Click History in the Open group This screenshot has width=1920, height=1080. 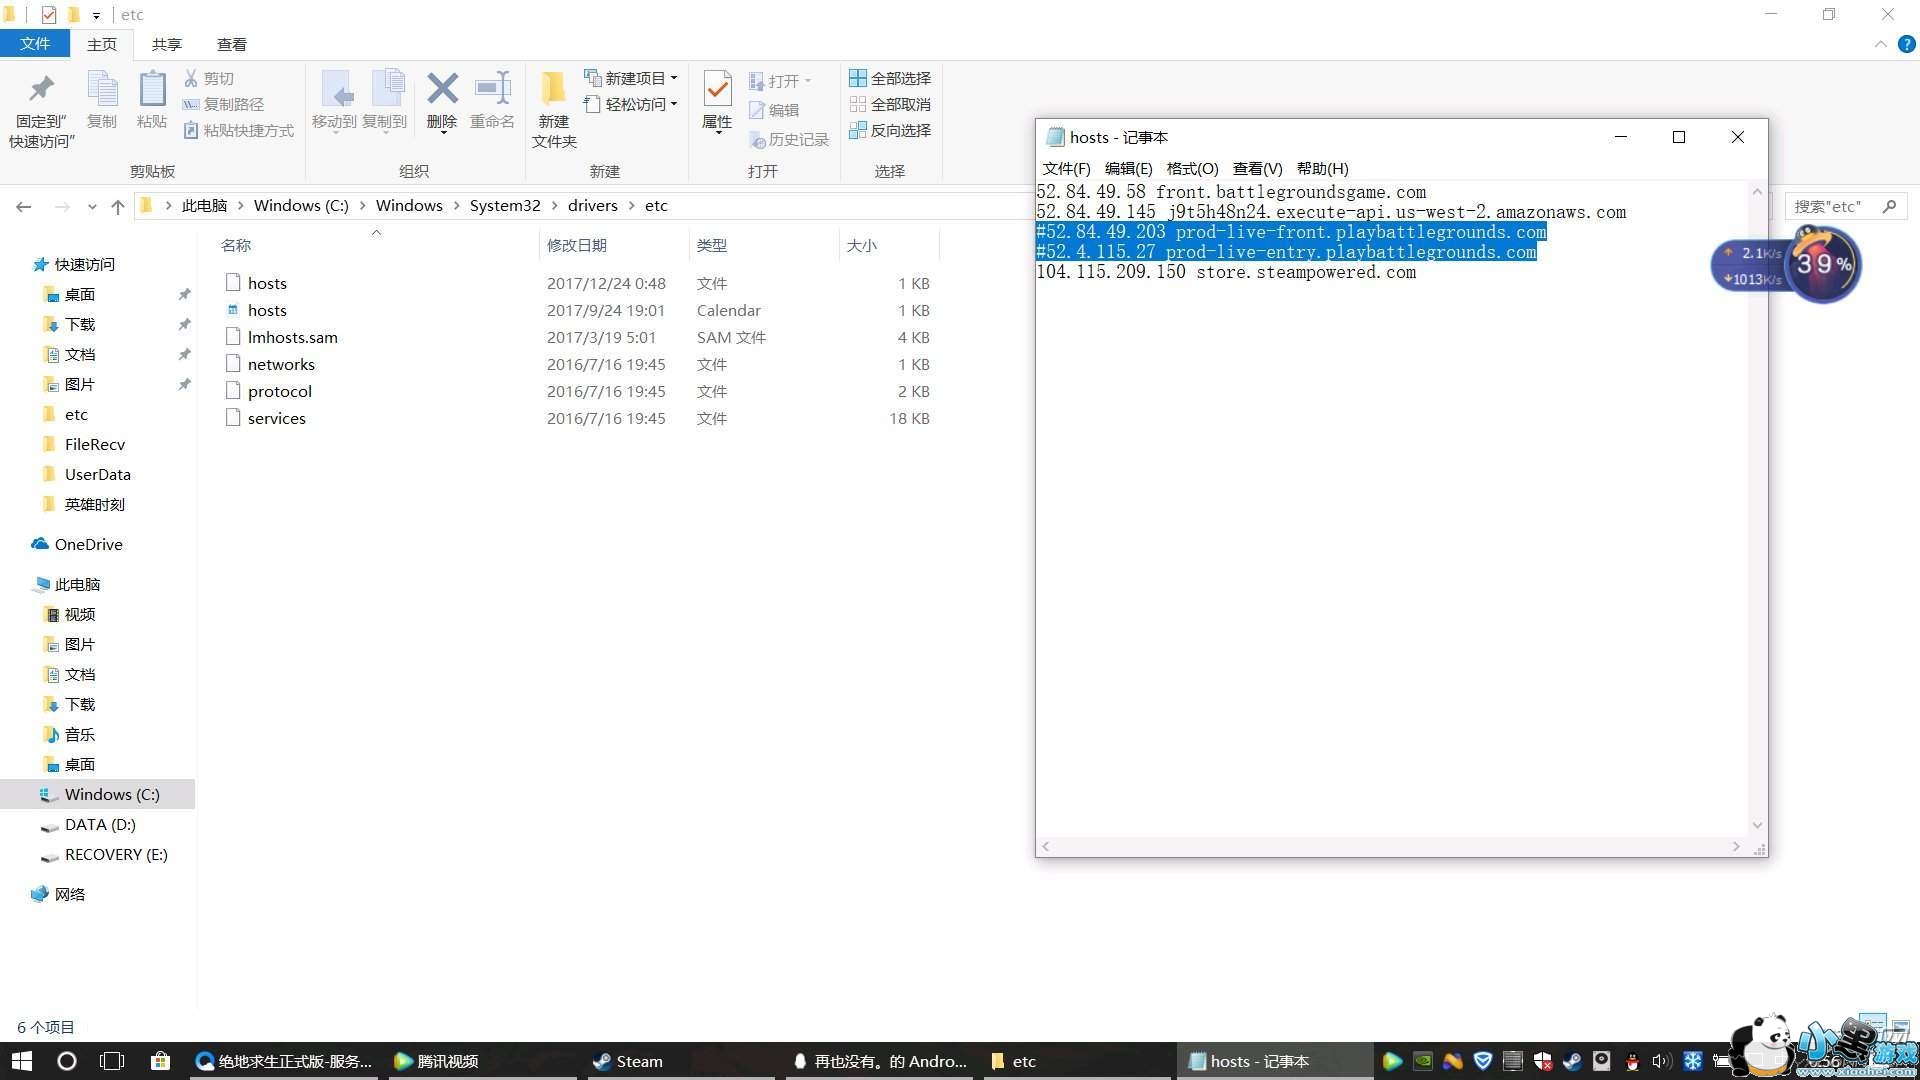pos(789,140)
